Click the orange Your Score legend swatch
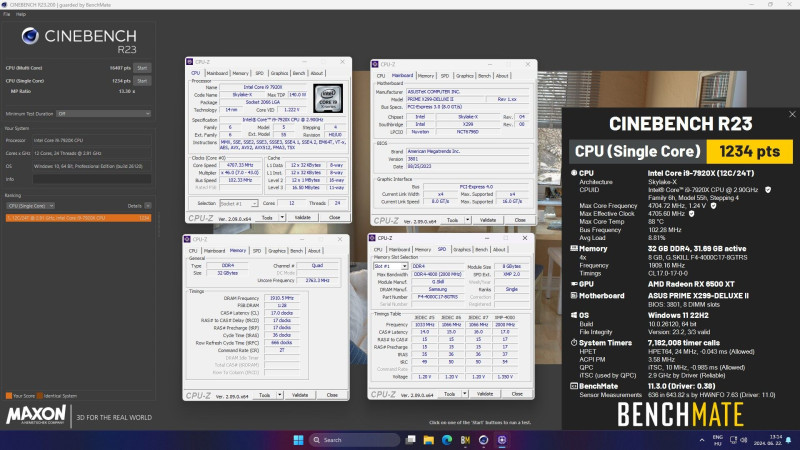This screenshot has height=450, width=800. [9, 395]
